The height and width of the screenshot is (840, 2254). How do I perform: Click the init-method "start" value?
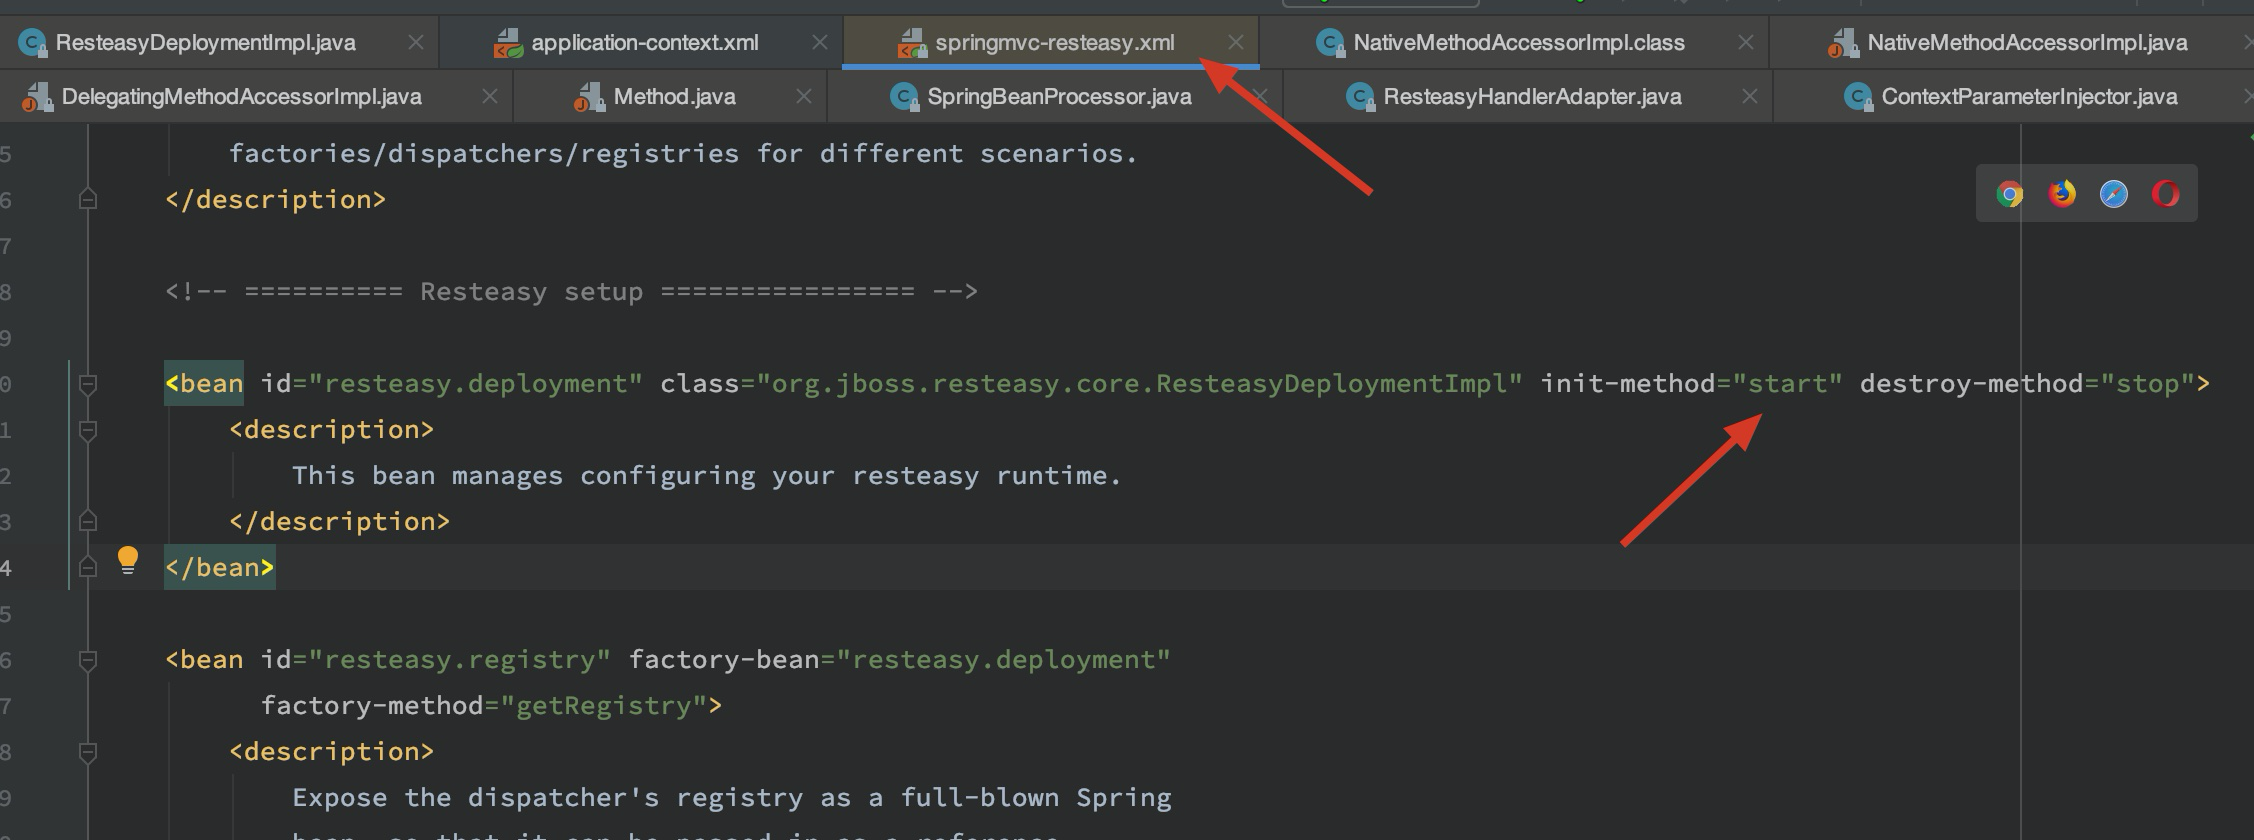(x=1787, y=384)
